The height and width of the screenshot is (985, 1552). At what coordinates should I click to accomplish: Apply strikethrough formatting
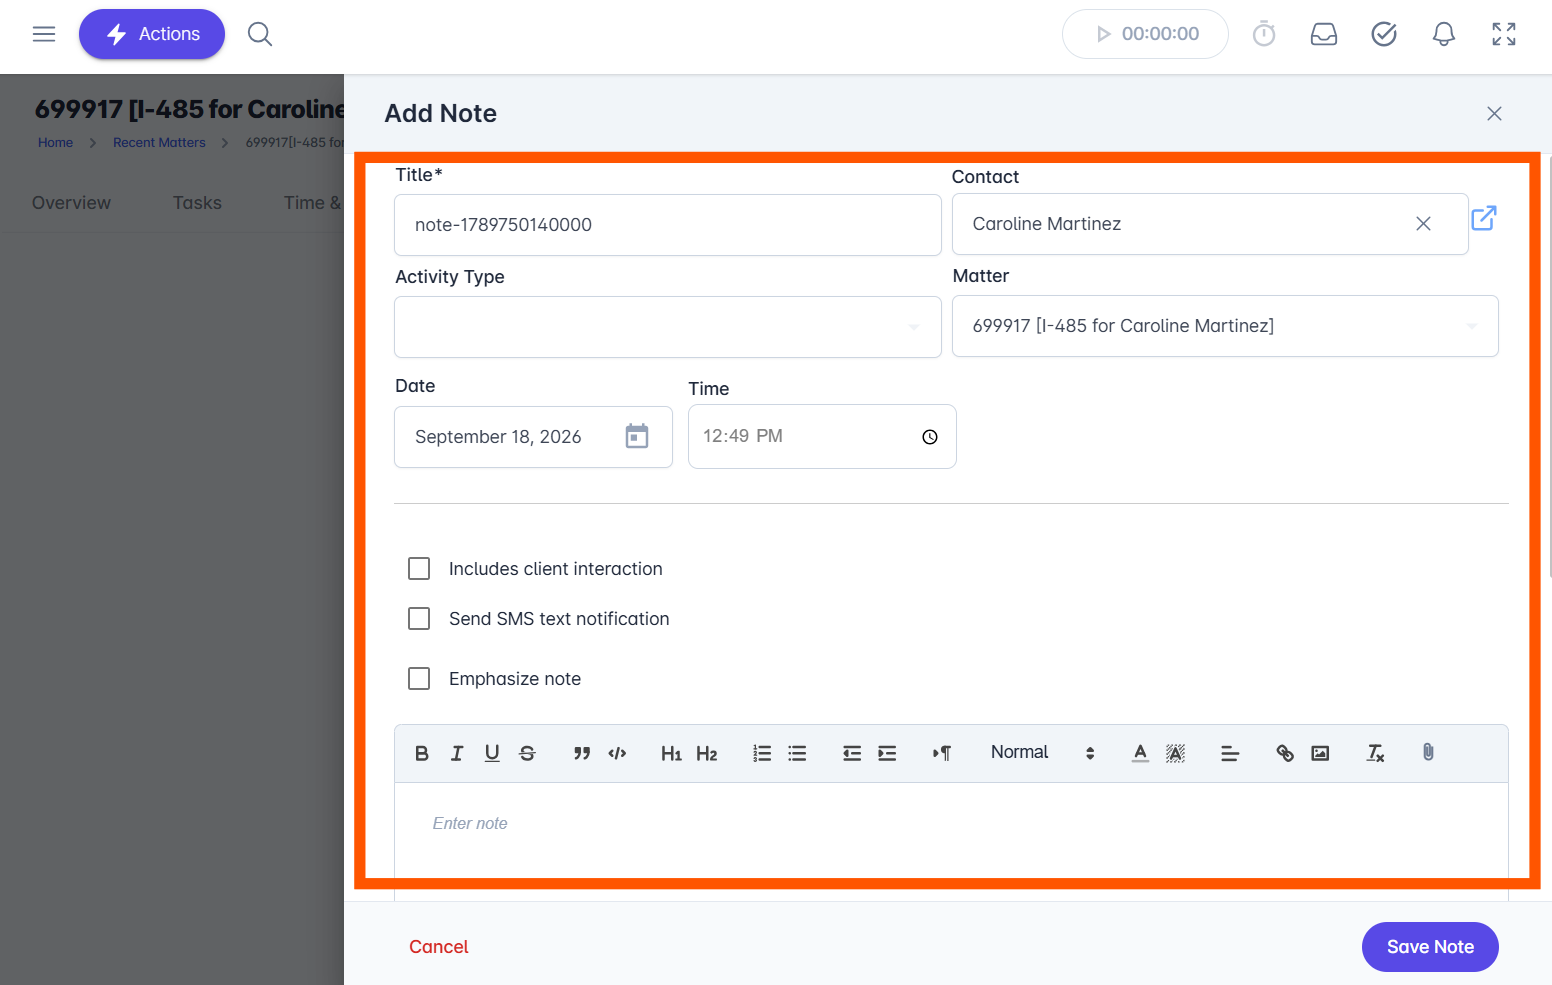click(527, 753)
